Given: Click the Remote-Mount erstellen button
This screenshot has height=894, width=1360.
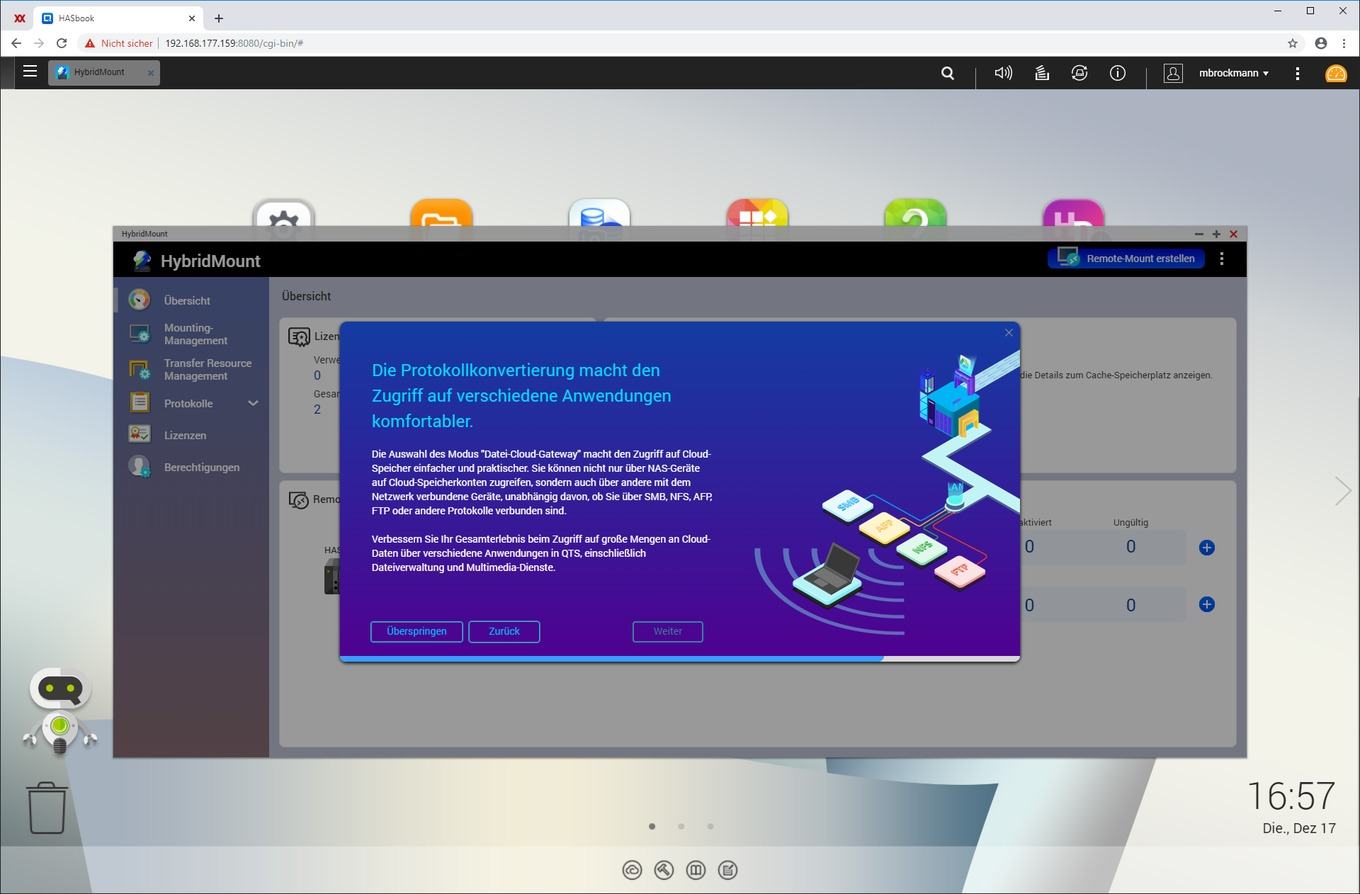Looking at the screenshot, I should tap(1126, 258).
